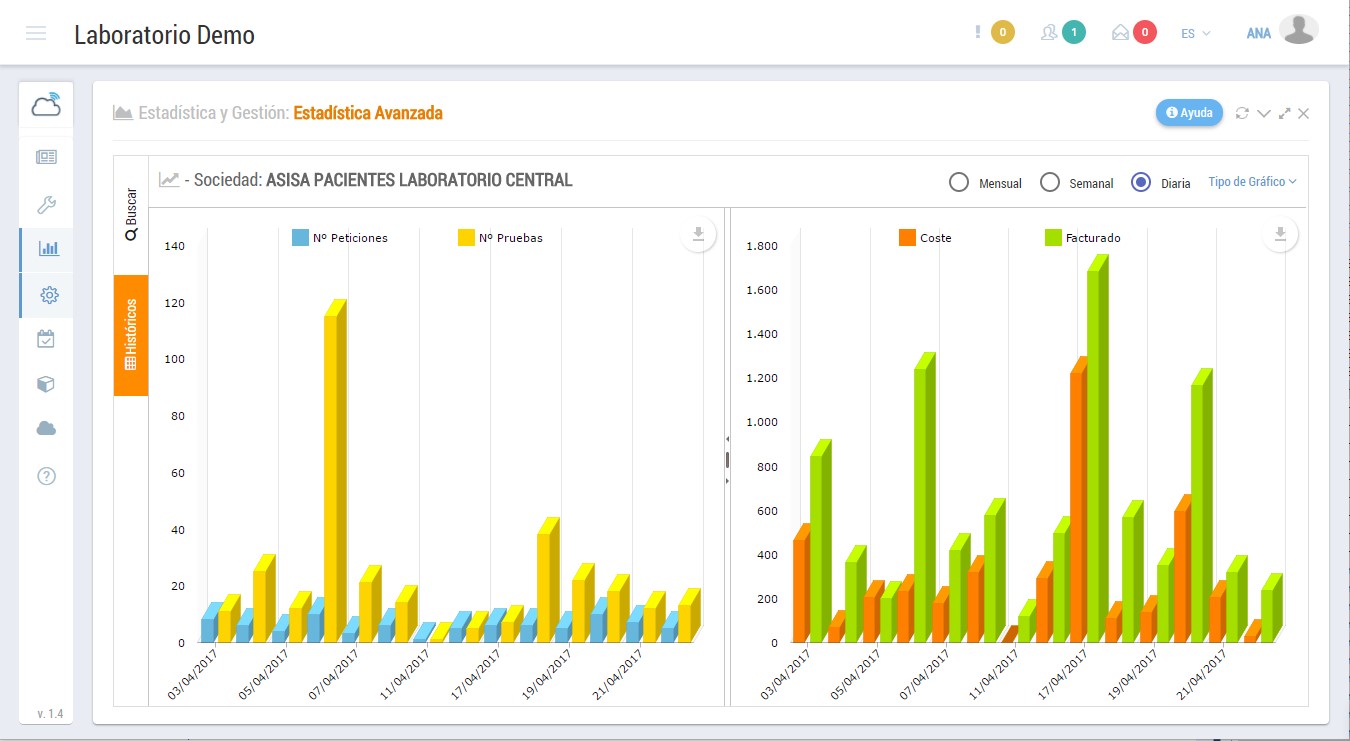Expand the panel to fullscreen

pyautogui.click(x=1285, y=113)
